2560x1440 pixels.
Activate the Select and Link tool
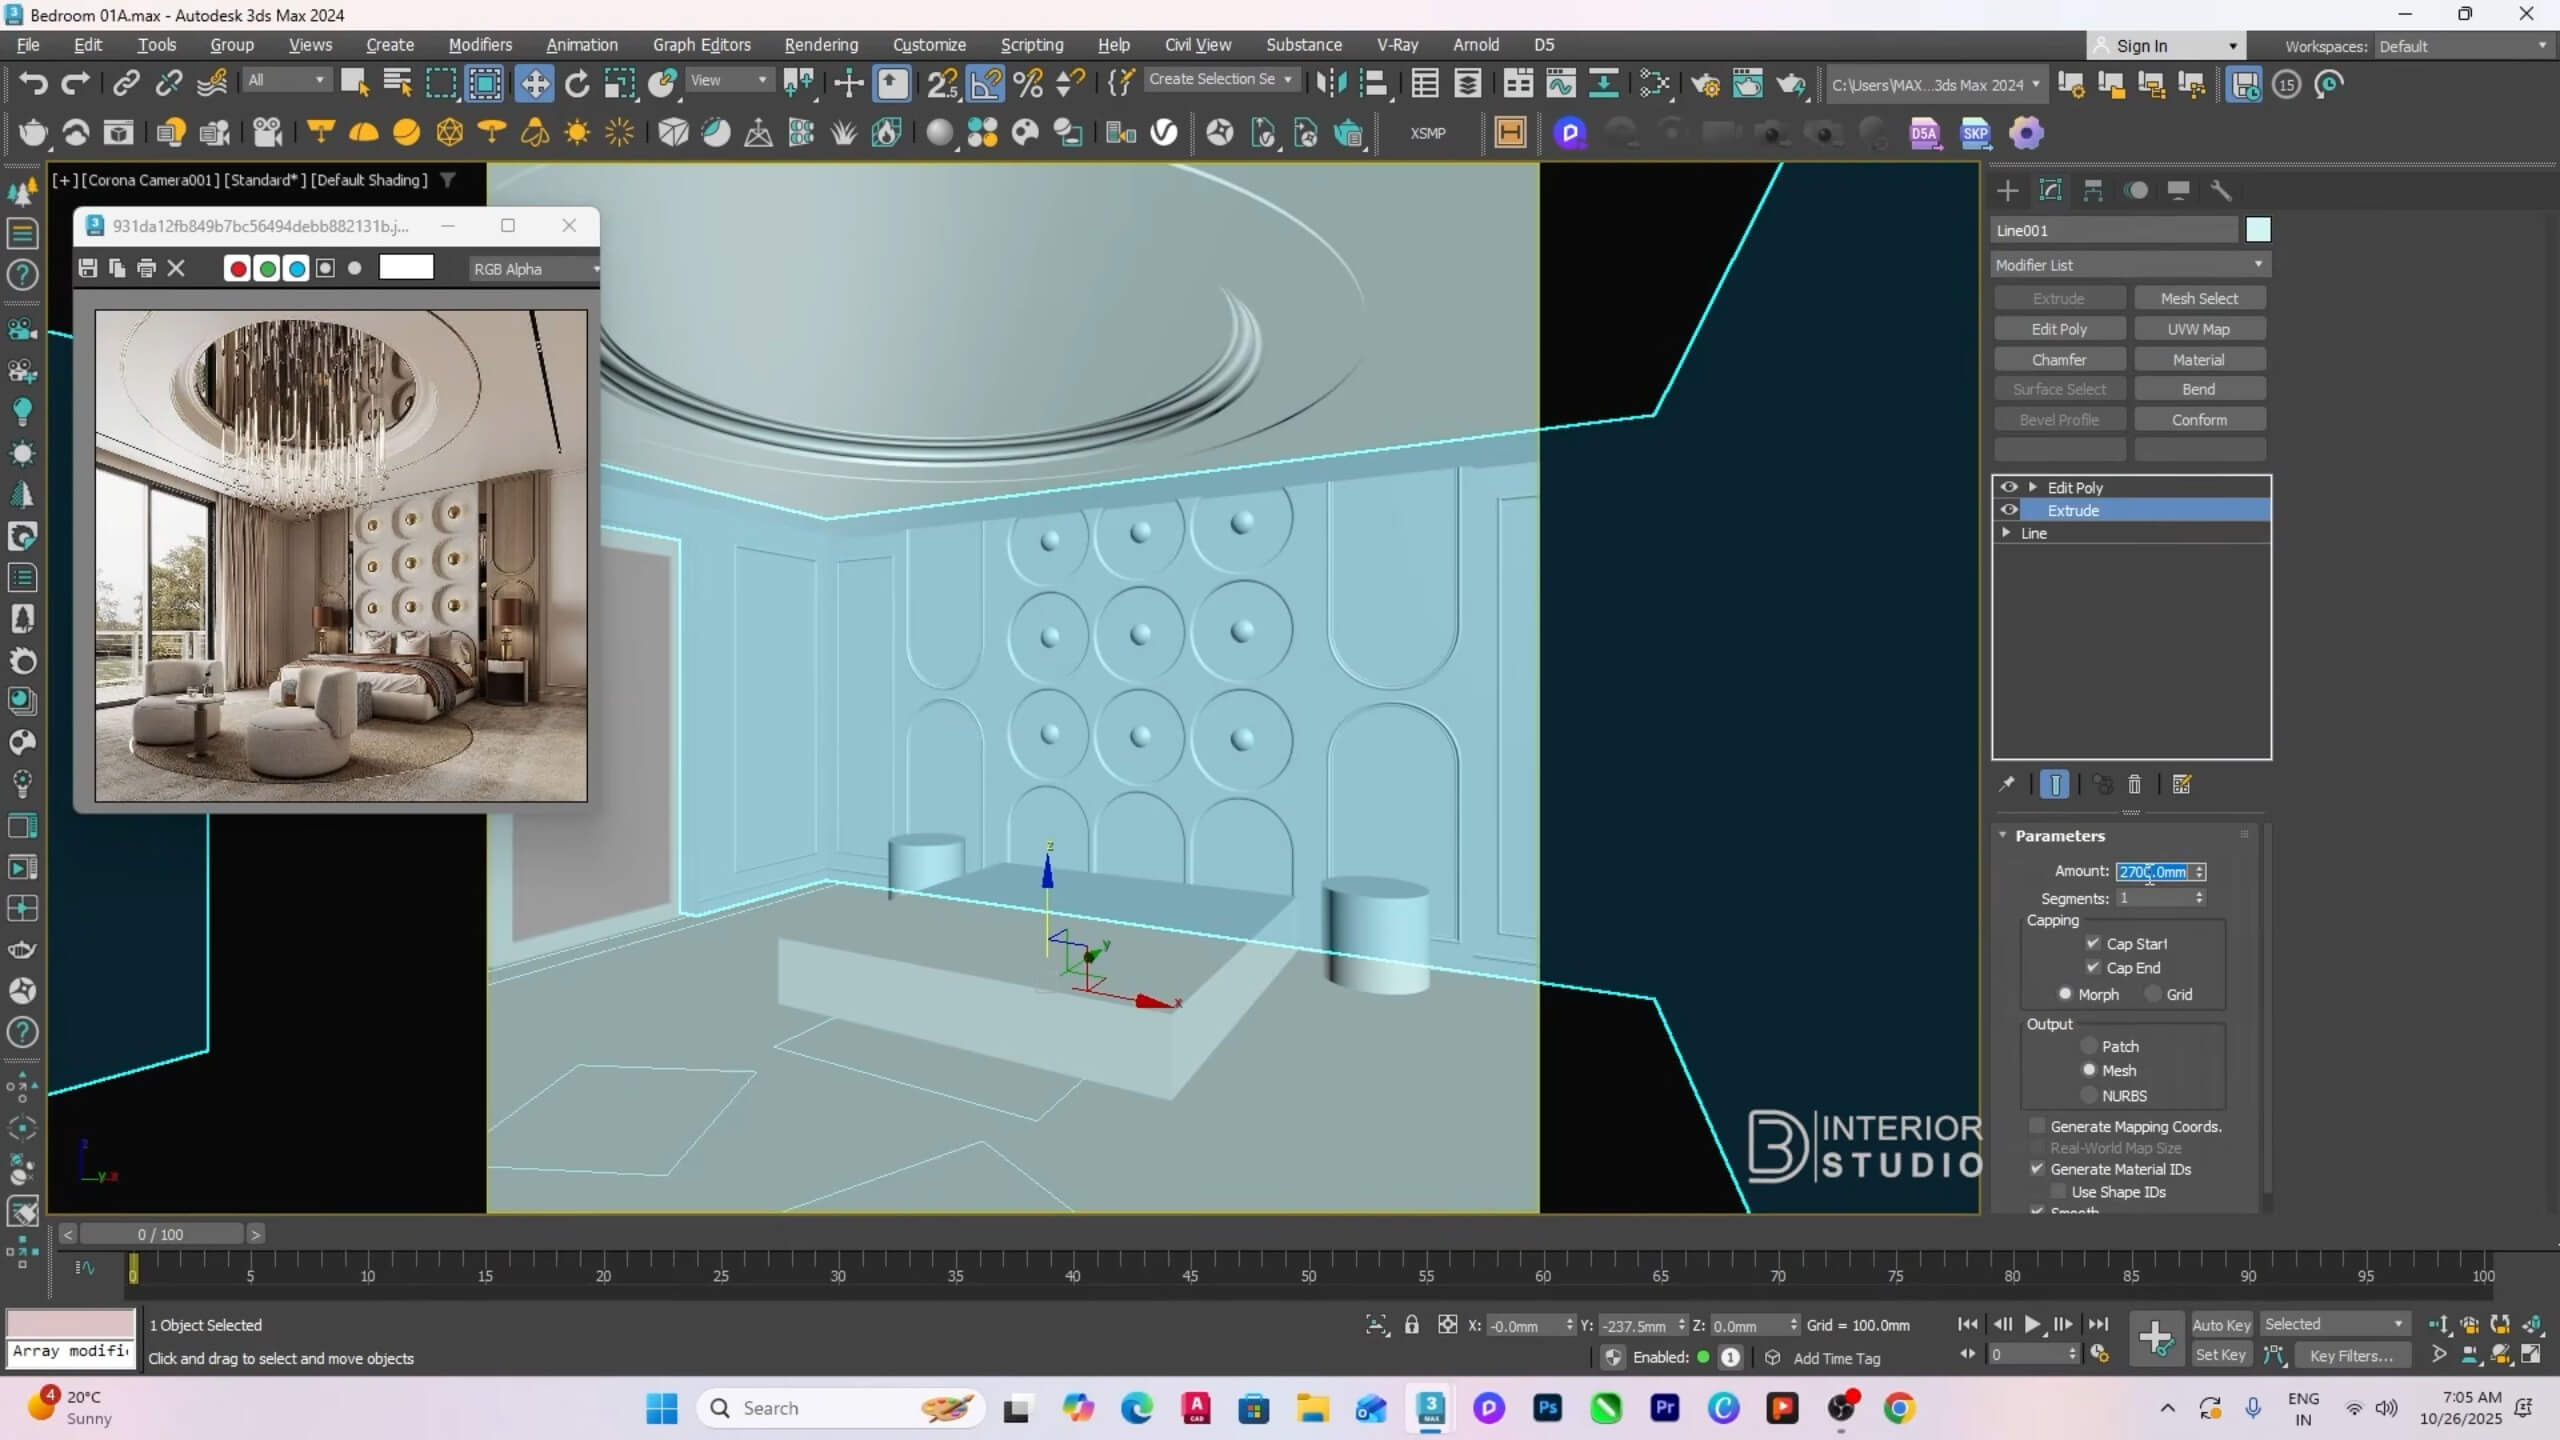point(126,84)
